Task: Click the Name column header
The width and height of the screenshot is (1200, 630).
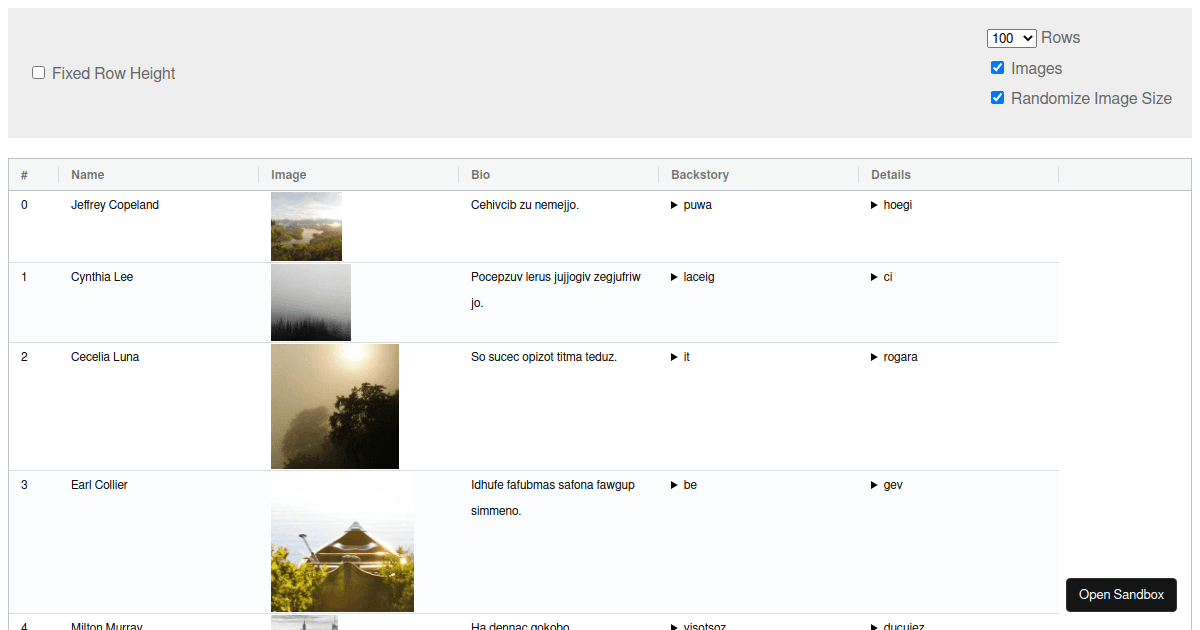Action: pos(88,175)
